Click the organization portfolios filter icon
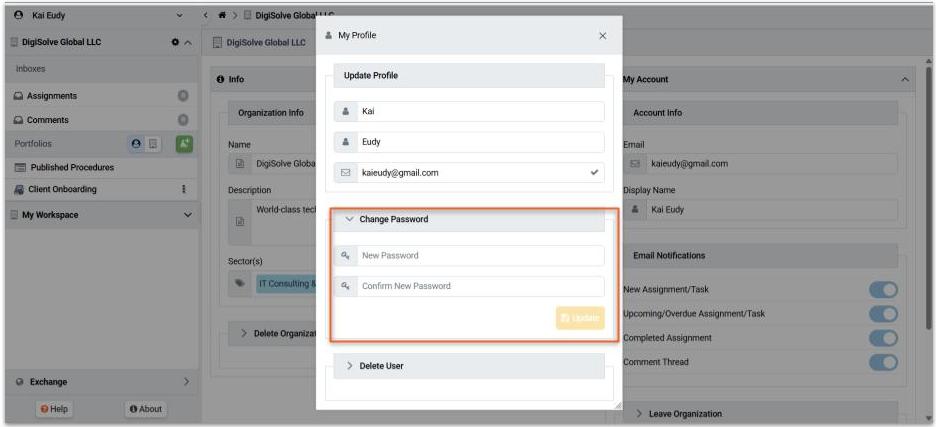The height and width of the screenshot is (427, 936). click(153, 144)
